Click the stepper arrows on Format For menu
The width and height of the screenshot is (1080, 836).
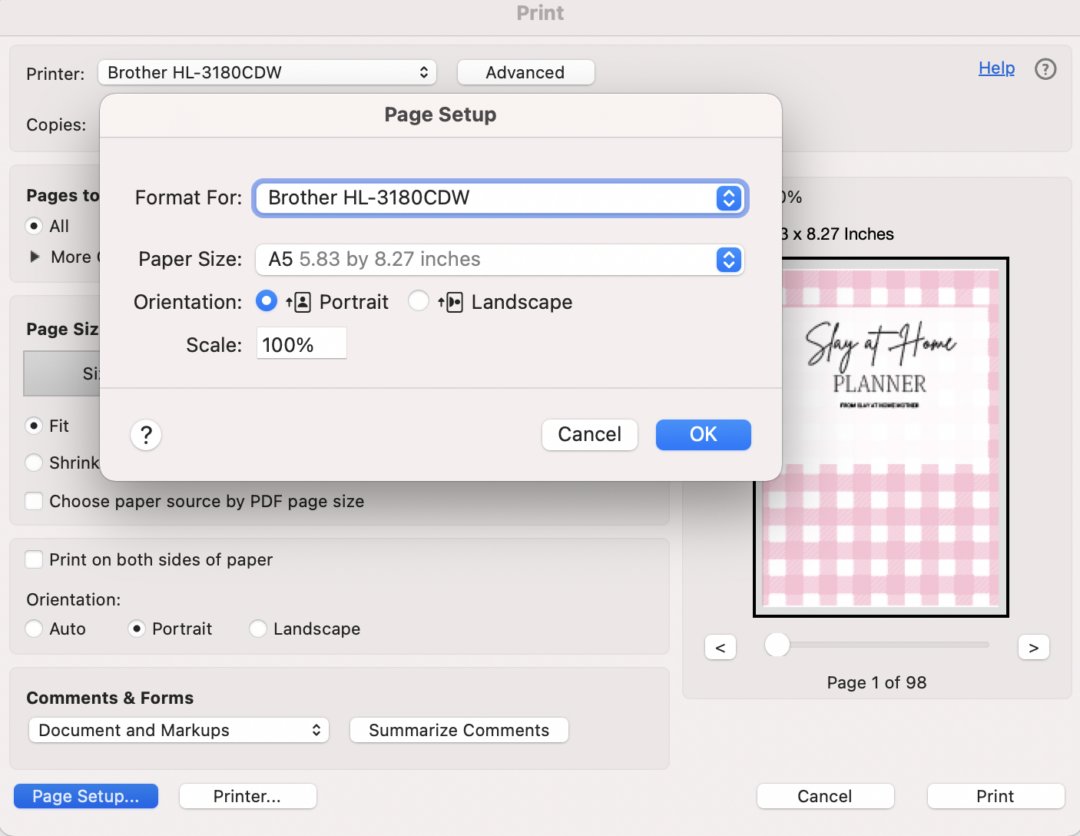pos(729,197)
